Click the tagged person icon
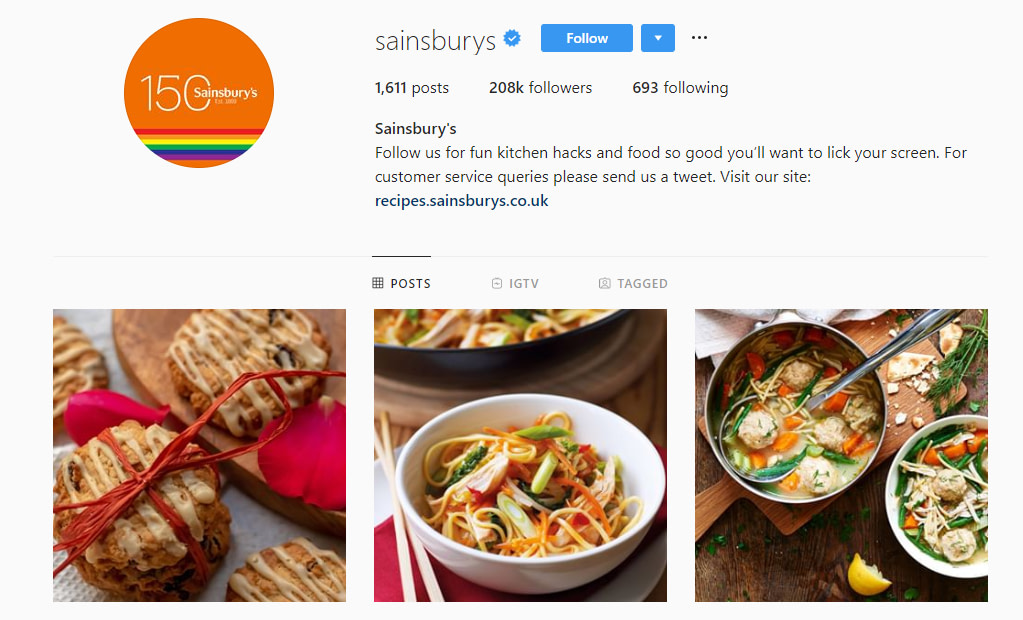Viewport: 1023px width, 620px height. click(605, 283)
